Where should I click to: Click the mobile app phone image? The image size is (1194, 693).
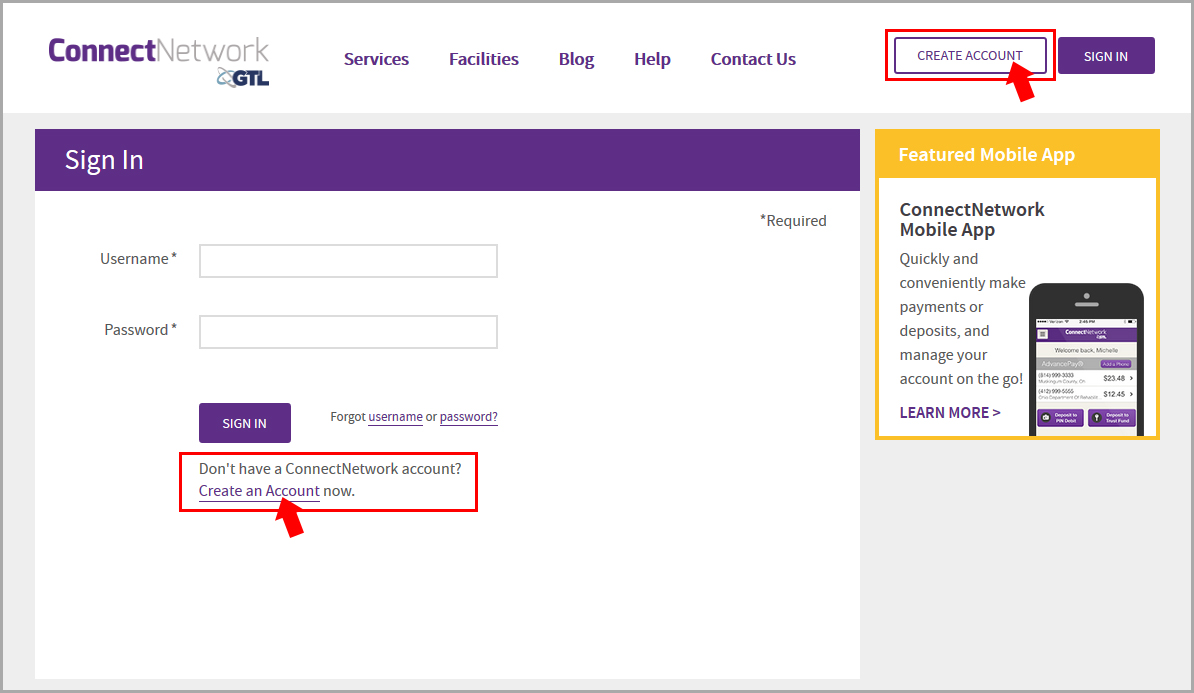tap(1086, 359)
